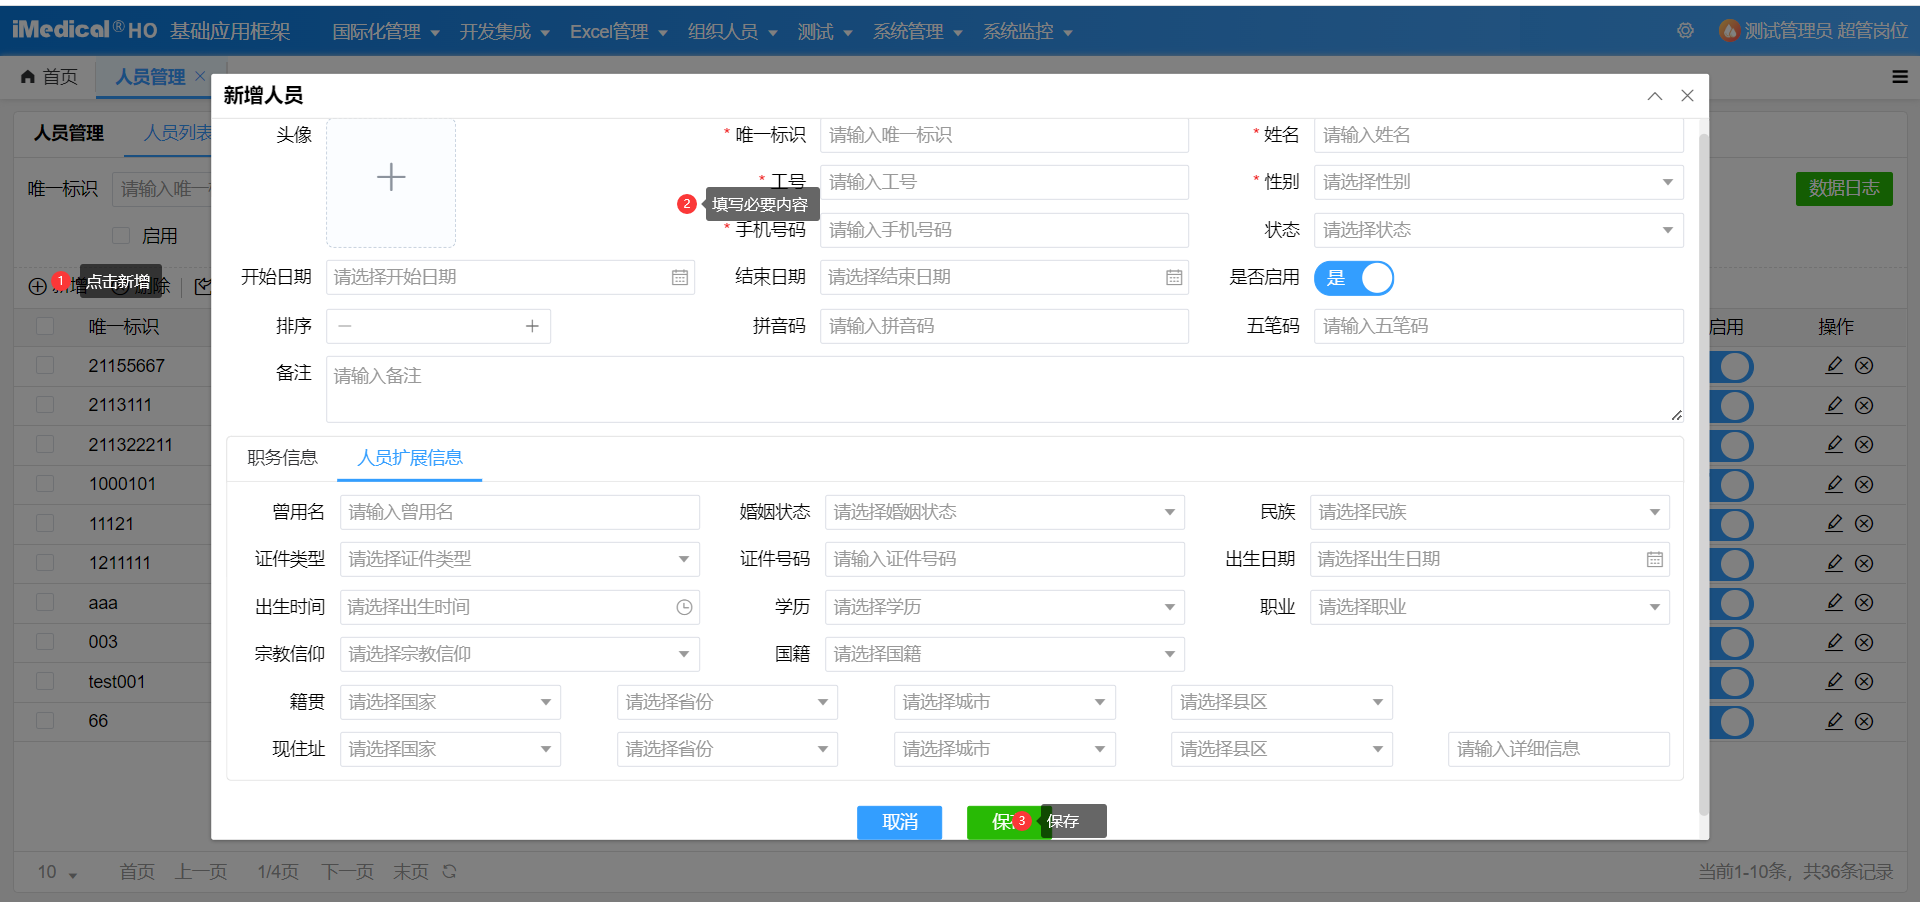Select all rows via header checkbox

click(45, 327)
